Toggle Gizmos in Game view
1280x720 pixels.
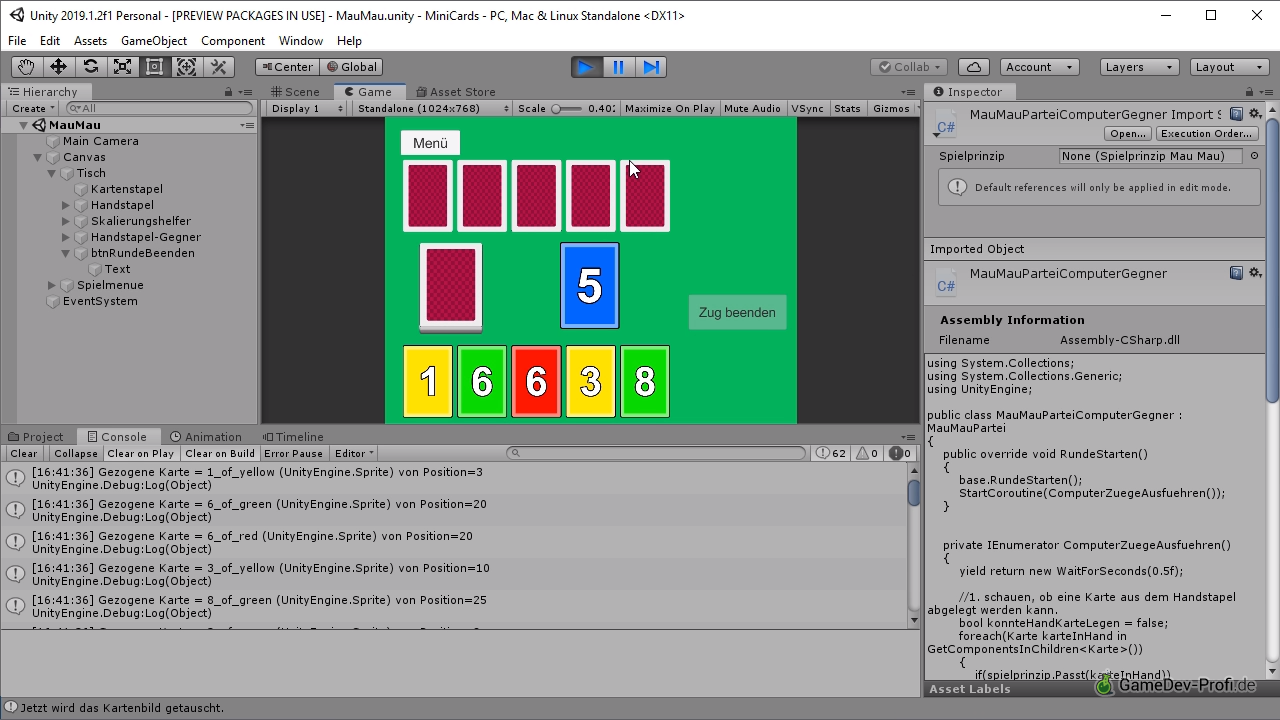point(892,108)
